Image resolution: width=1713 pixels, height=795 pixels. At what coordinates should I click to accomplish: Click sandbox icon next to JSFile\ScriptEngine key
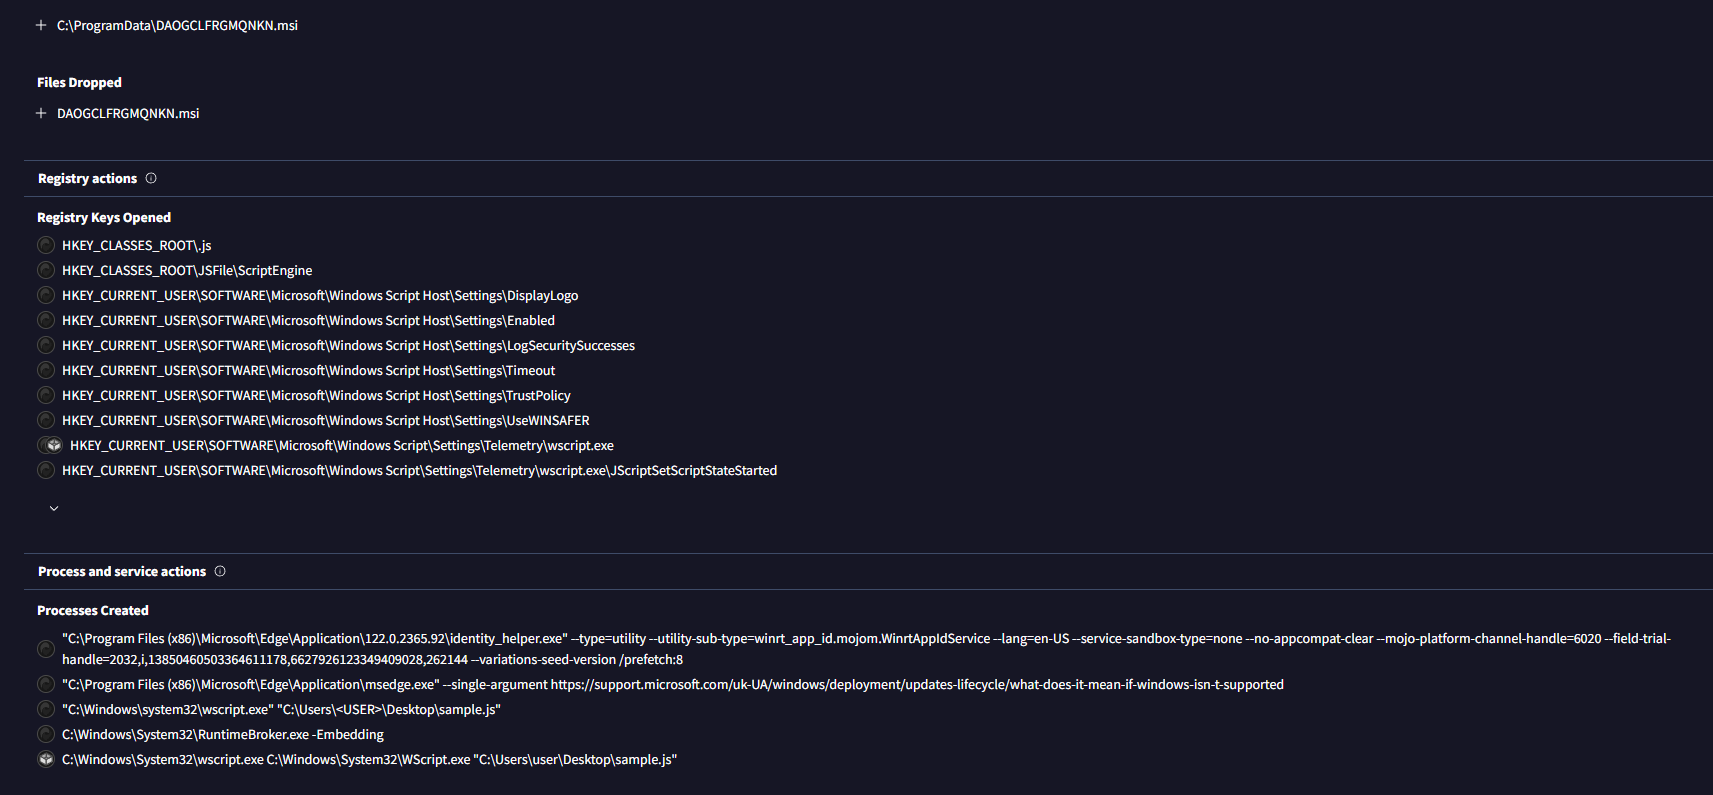46,270
